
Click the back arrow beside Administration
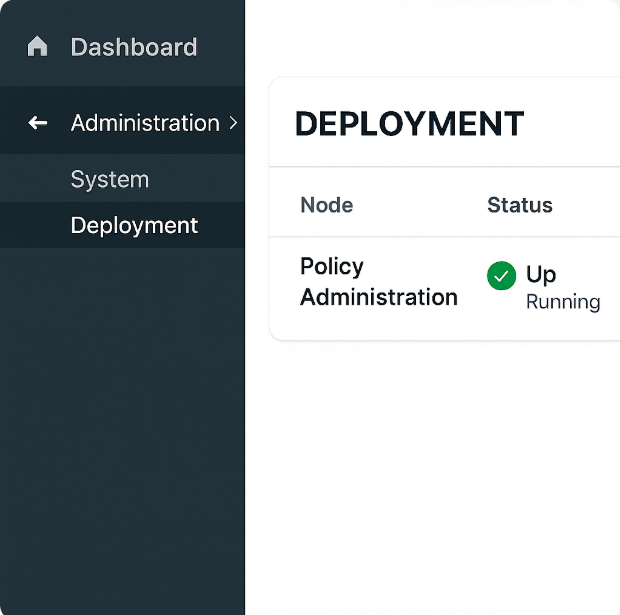click(38, 123)
